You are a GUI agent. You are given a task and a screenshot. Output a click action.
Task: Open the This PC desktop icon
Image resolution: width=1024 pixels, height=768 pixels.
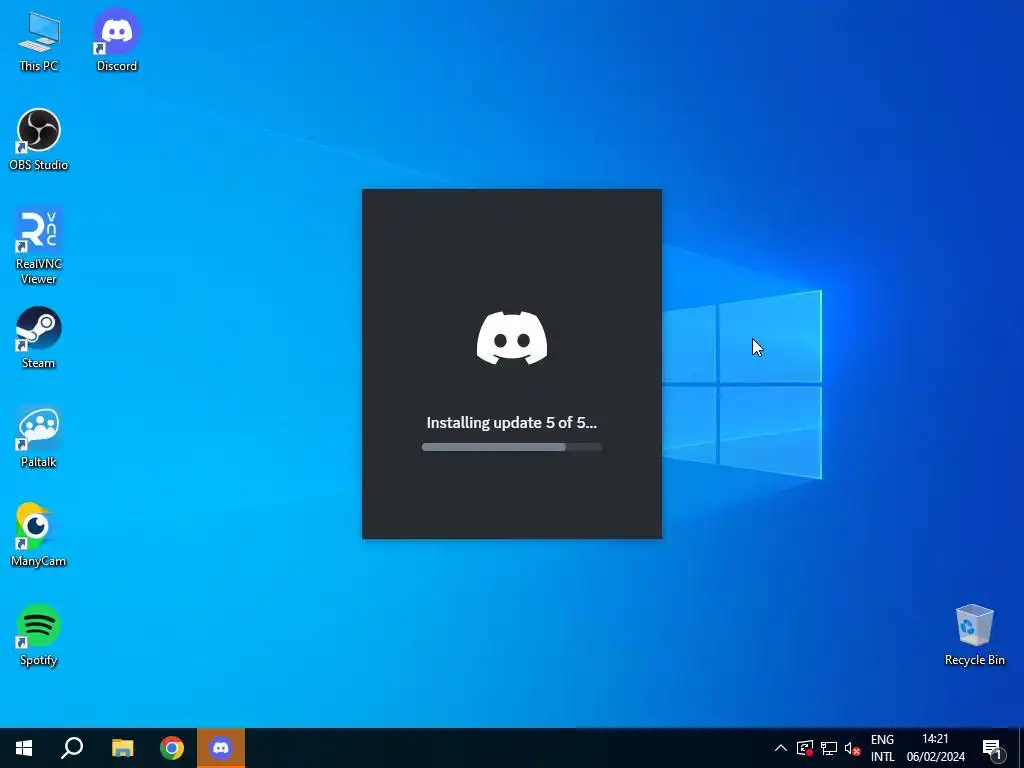pyautogui.click(x=39, y=40)
